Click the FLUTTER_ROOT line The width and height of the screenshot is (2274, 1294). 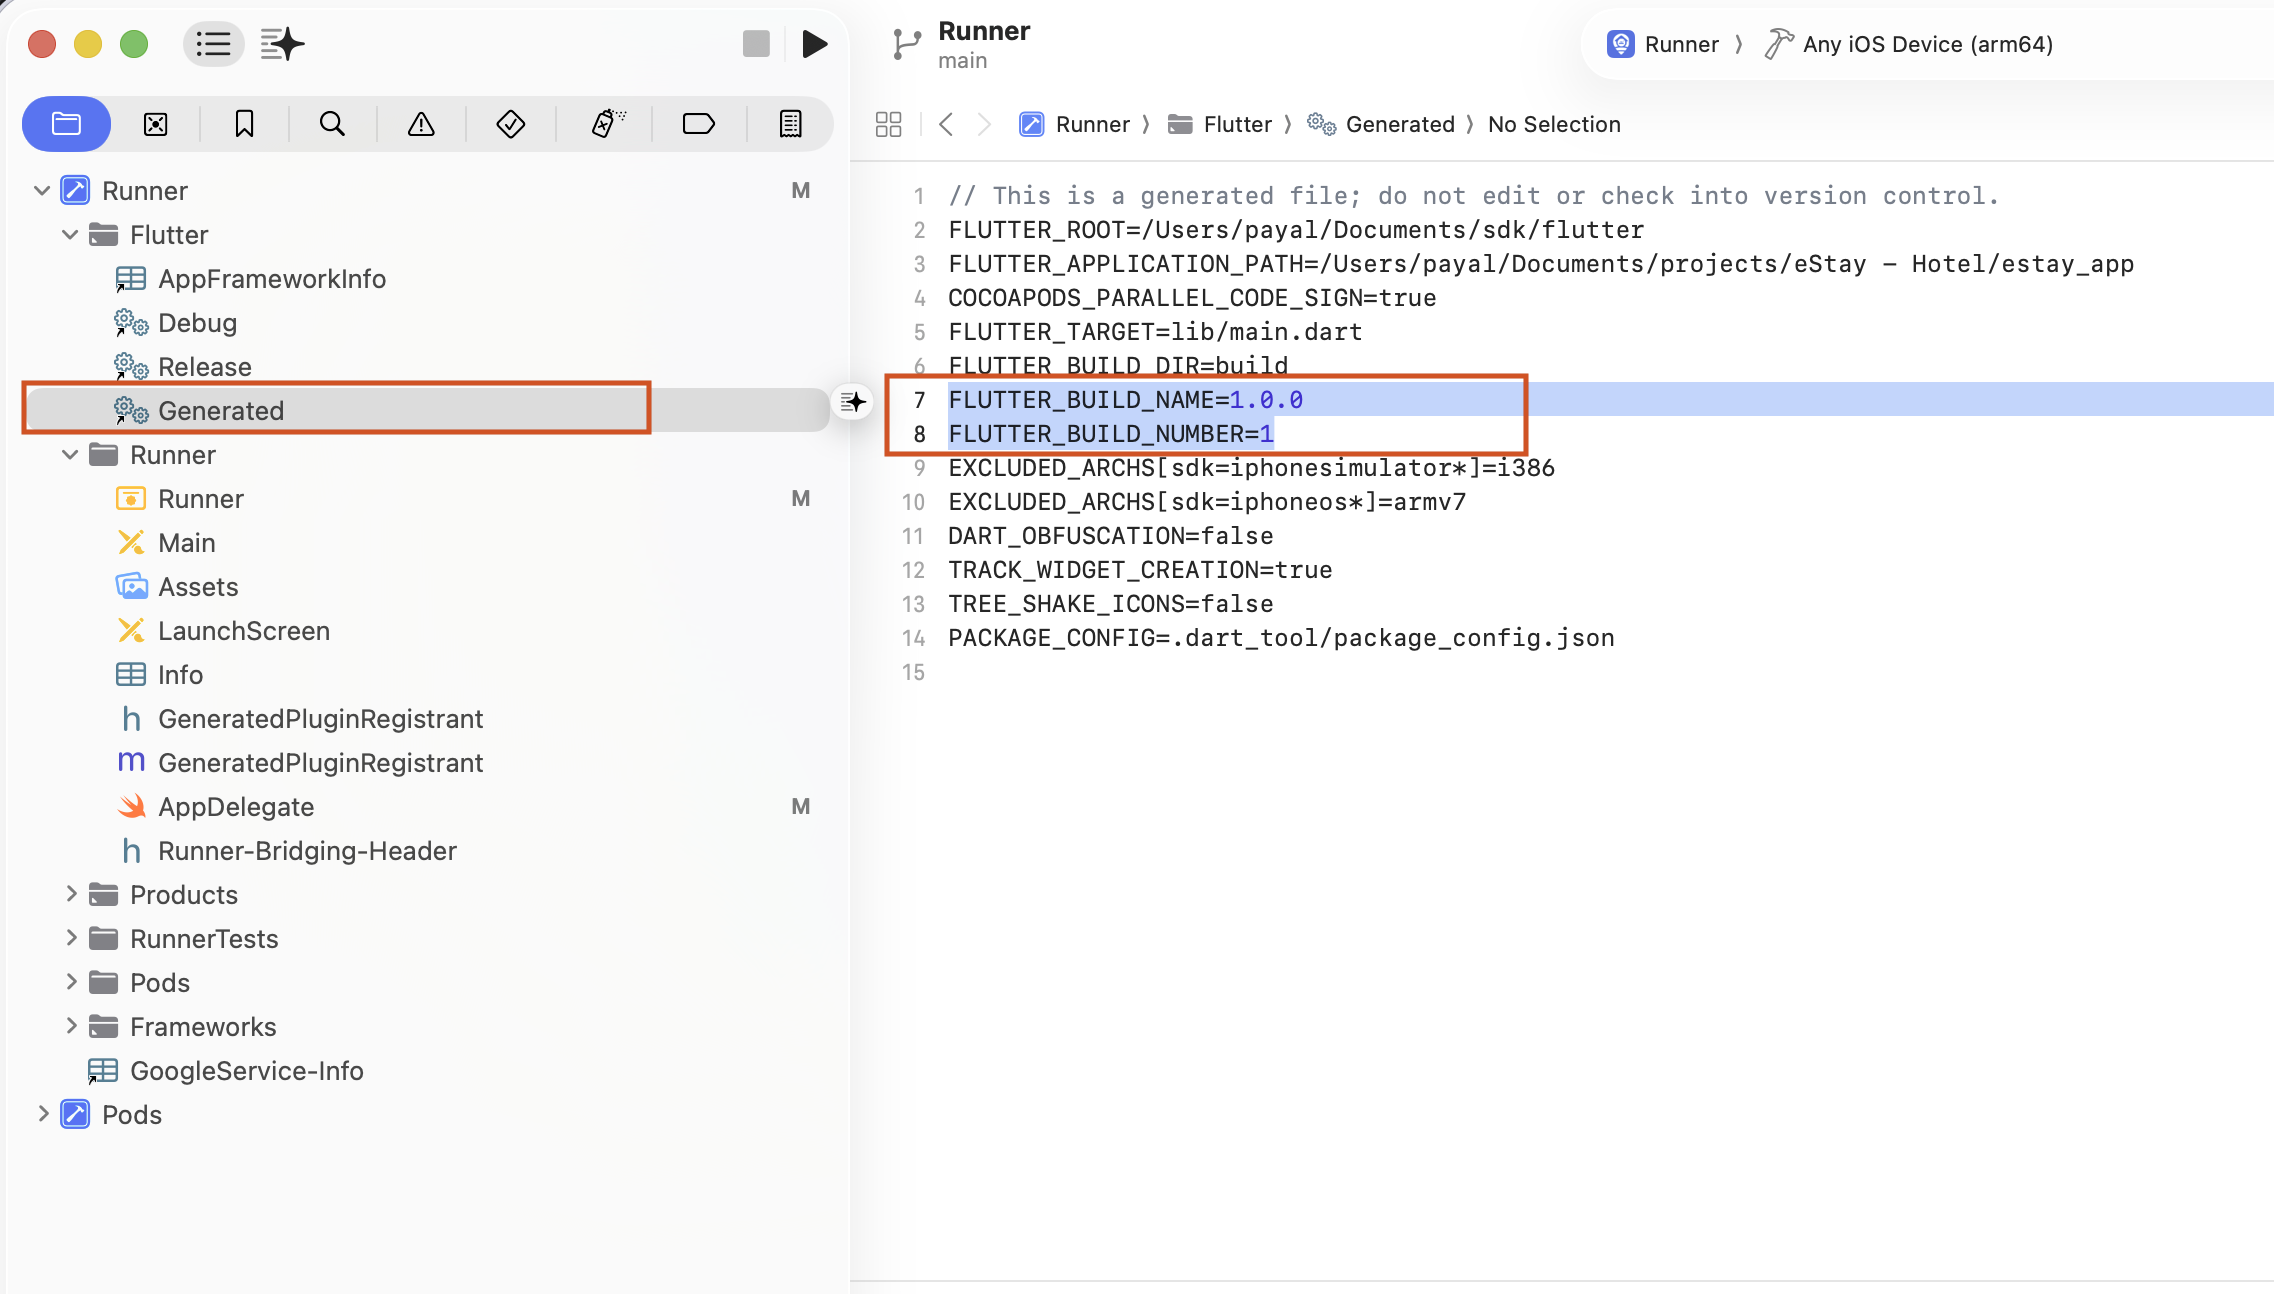(x=1296, y=230)
